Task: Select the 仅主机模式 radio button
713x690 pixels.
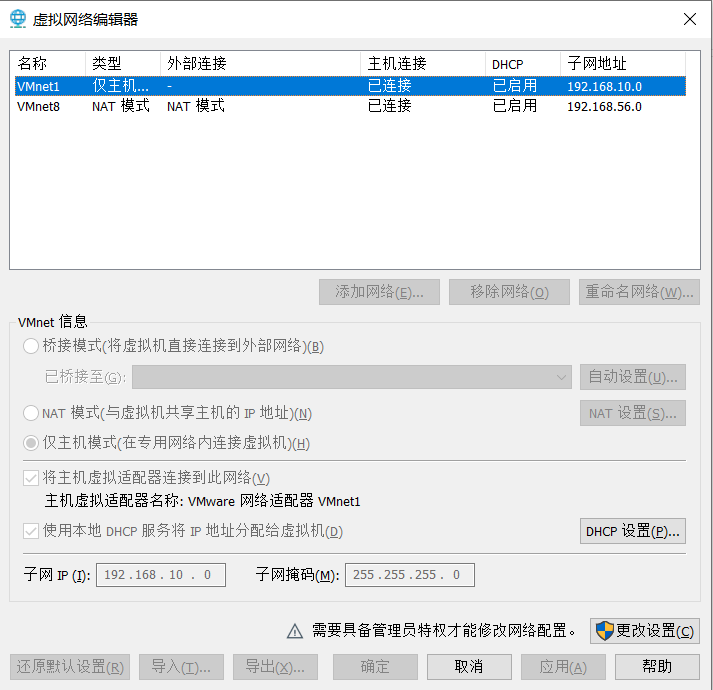Action: point(31,443)
